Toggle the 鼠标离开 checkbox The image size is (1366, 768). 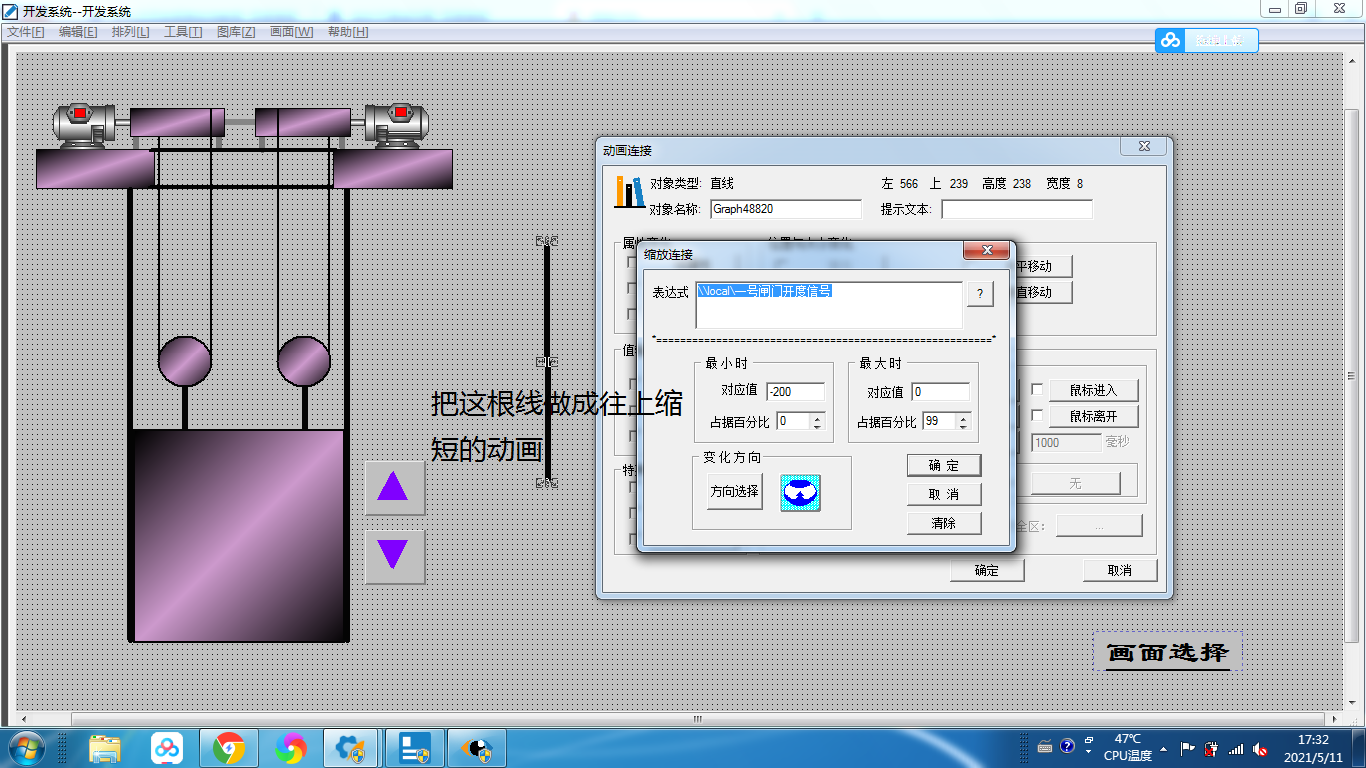coord(1037,415)
